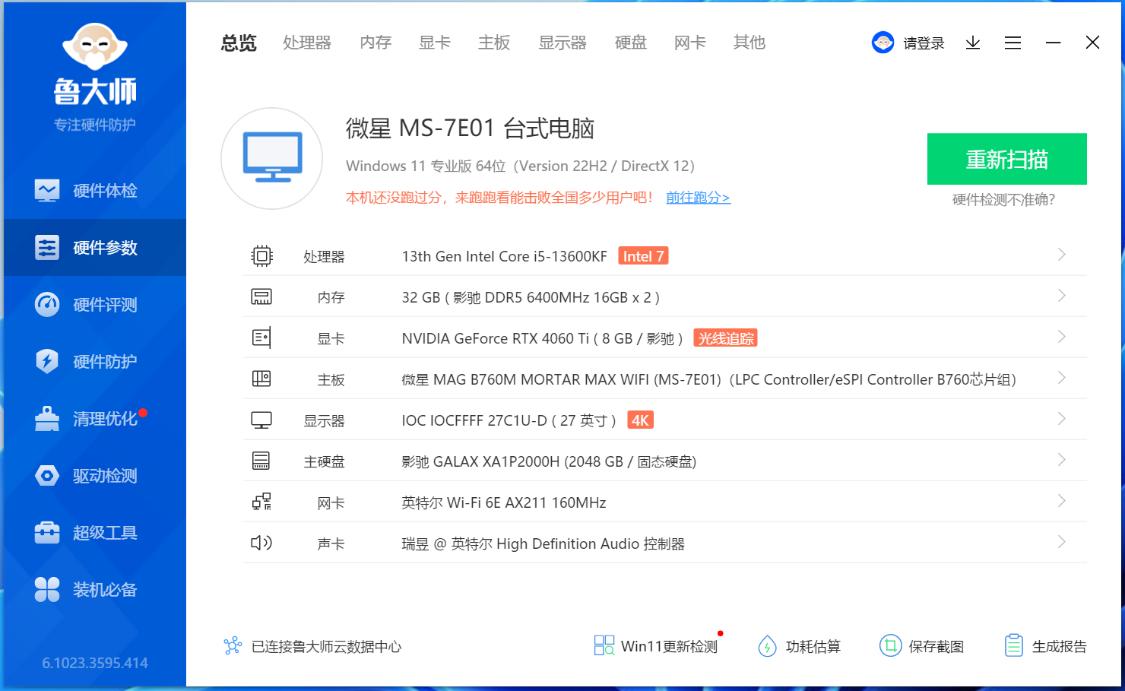Screen dimensions: 1125x691
Task: Expand the 处理器 row details
Action: 1061,255
